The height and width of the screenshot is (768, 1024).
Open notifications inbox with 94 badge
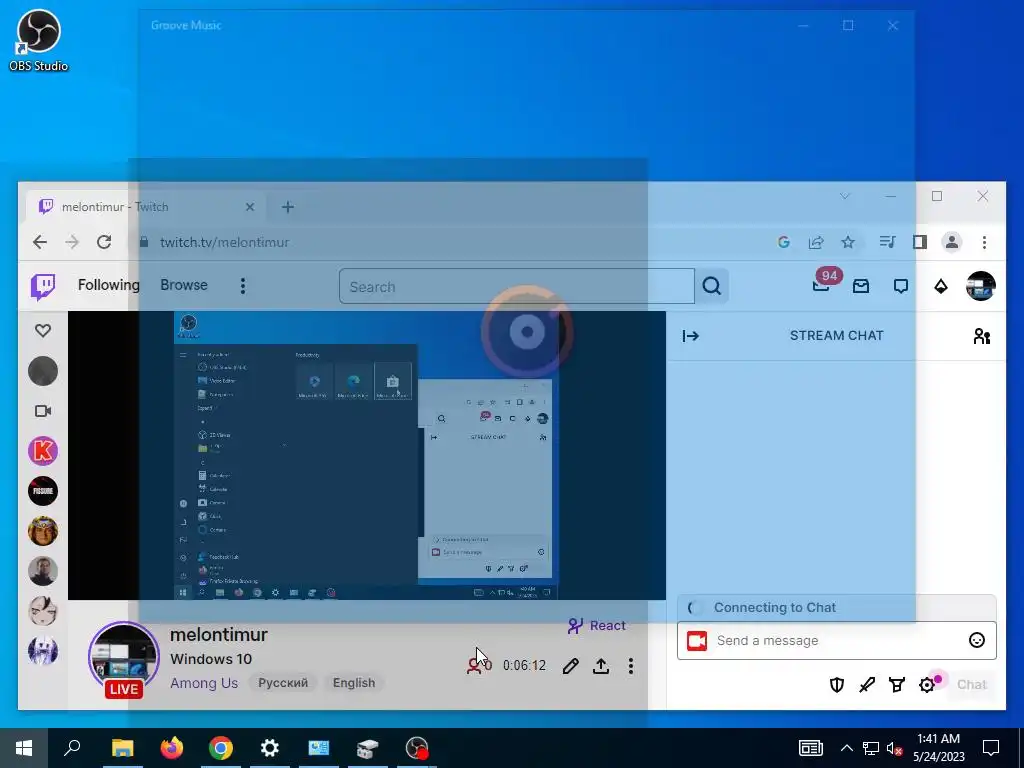822,285
